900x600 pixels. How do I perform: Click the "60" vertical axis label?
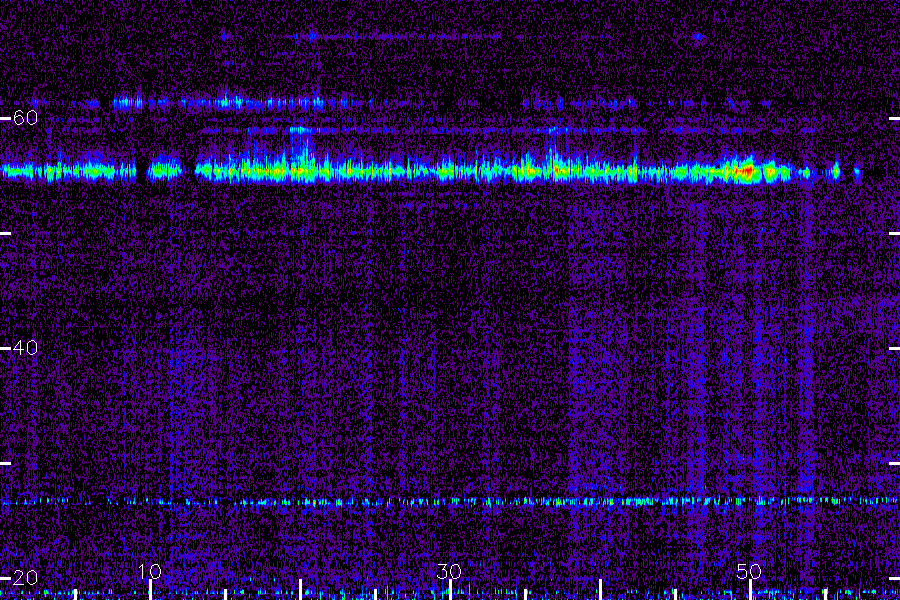point(25,118)
